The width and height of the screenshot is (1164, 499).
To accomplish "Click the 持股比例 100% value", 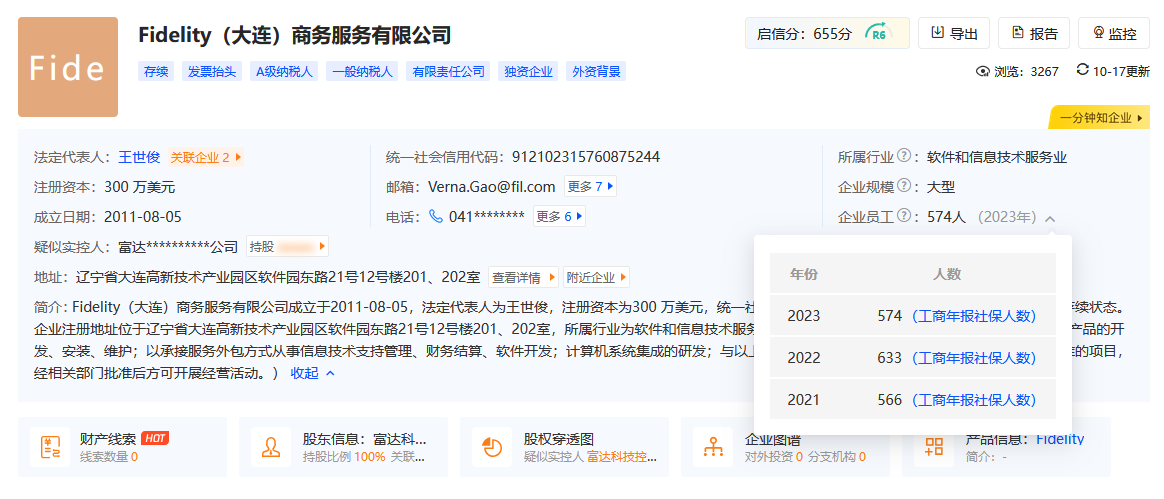I will pos(369,457).
